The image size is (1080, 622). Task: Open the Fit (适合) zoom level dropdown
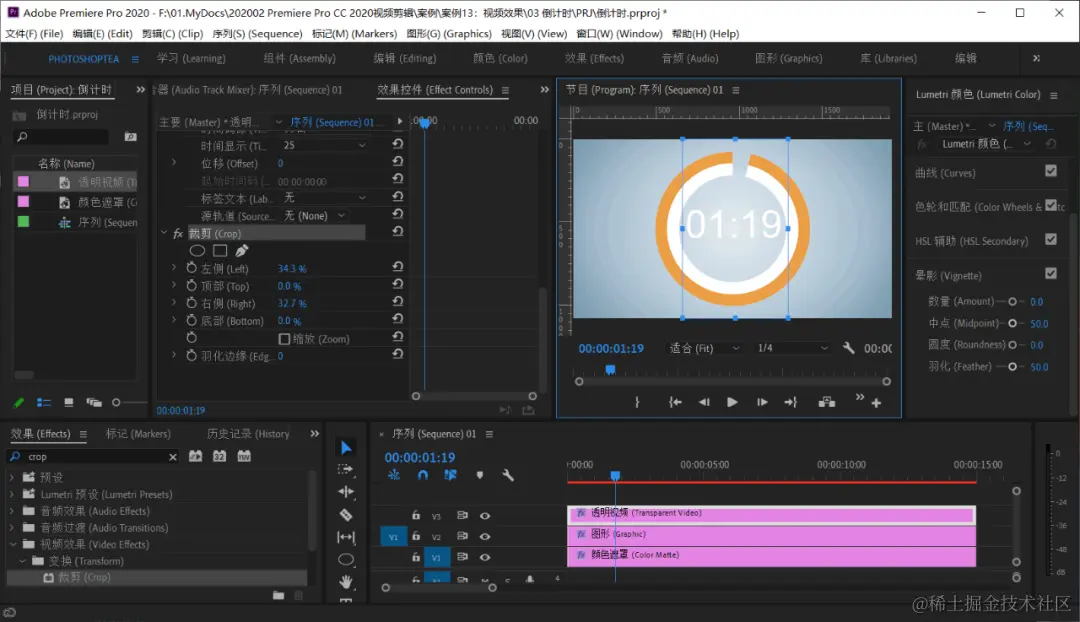coord(705,348)
